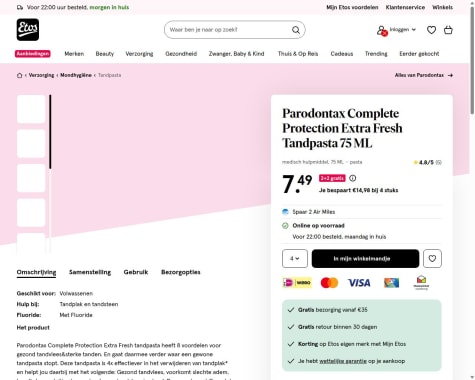Switch to the Bezorgopties tab

coord(181,272)
